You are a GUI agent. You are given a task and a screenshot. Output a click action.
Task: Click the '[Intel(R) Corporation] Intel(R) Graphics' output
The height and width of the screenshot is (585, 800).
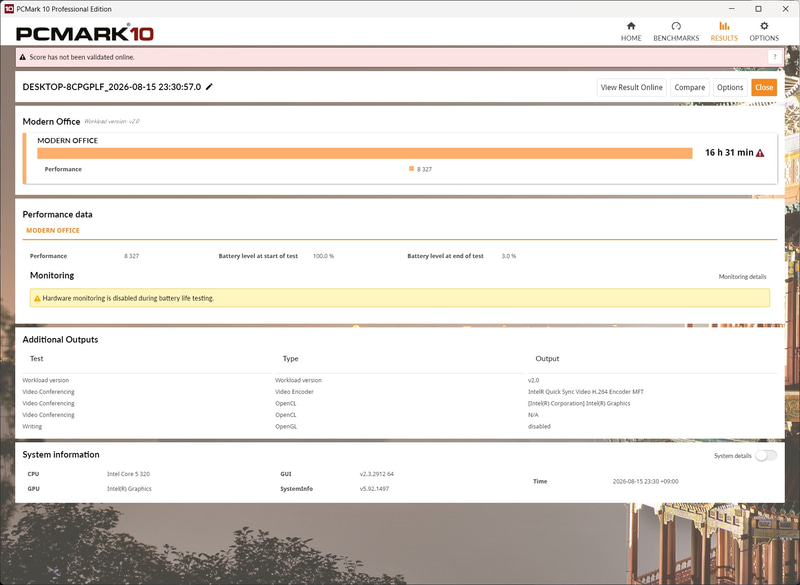579,403
